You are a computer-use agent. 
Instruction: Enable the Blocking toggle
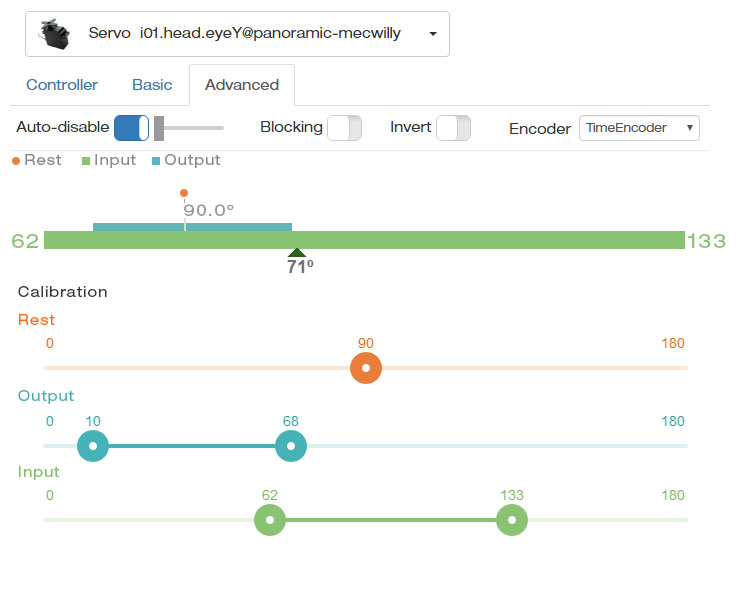pyautogui.click(x=344, y=128)
